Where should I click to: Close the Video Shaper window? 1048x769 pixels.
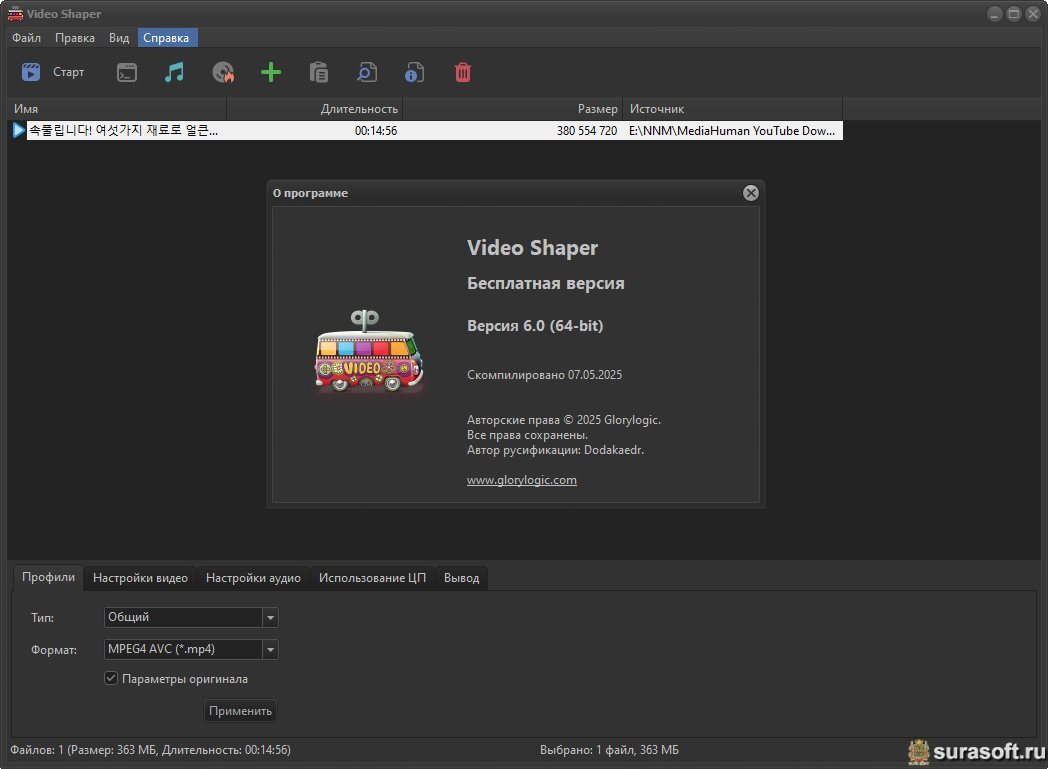tap(1033, 14)
